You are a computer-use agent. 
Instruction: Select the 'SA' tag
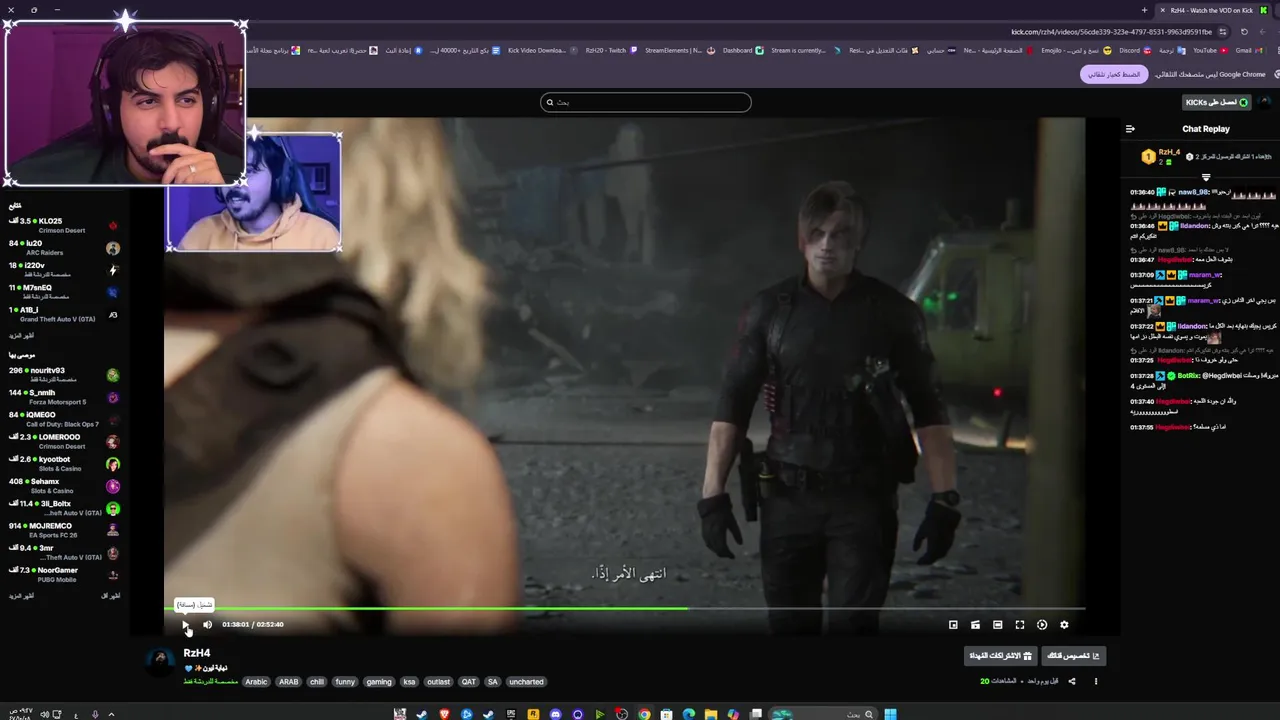[x=492, y=682]
